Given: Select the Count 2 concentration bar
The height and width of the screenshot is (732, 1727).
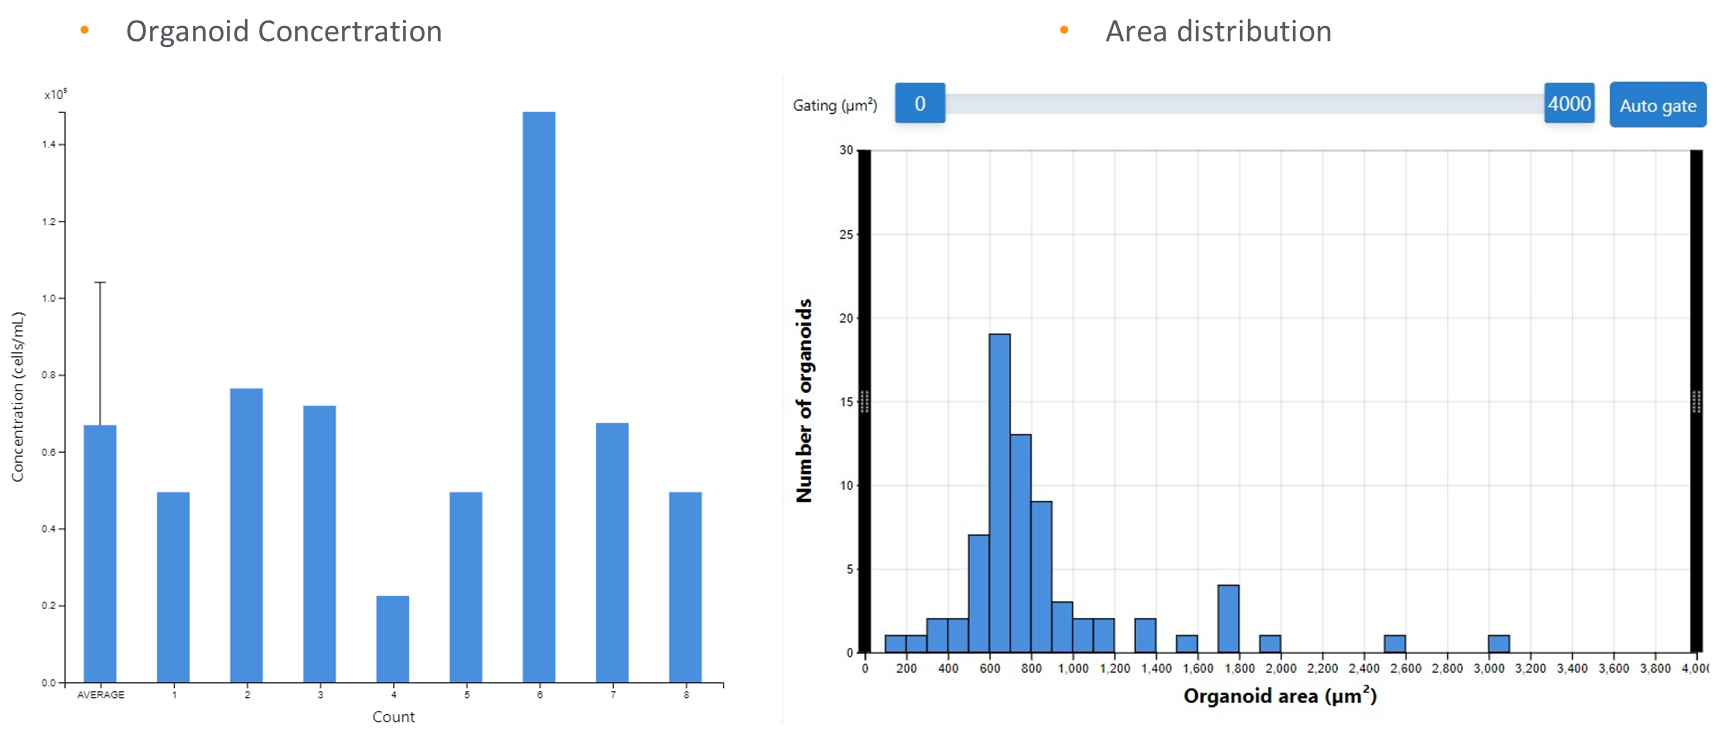Looking at the screenshot, I should pos(246,535).
